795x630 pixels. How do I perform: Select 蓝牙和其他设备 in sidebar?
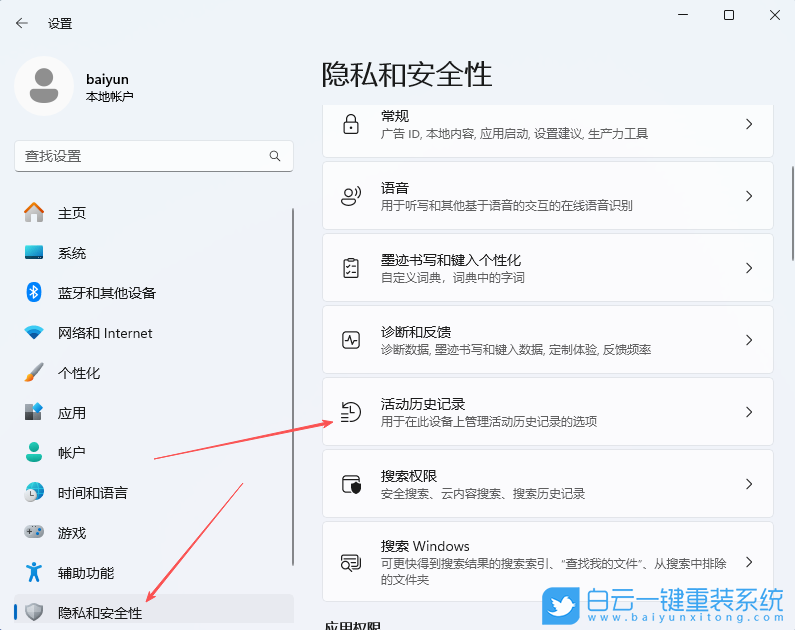[154, 293]
